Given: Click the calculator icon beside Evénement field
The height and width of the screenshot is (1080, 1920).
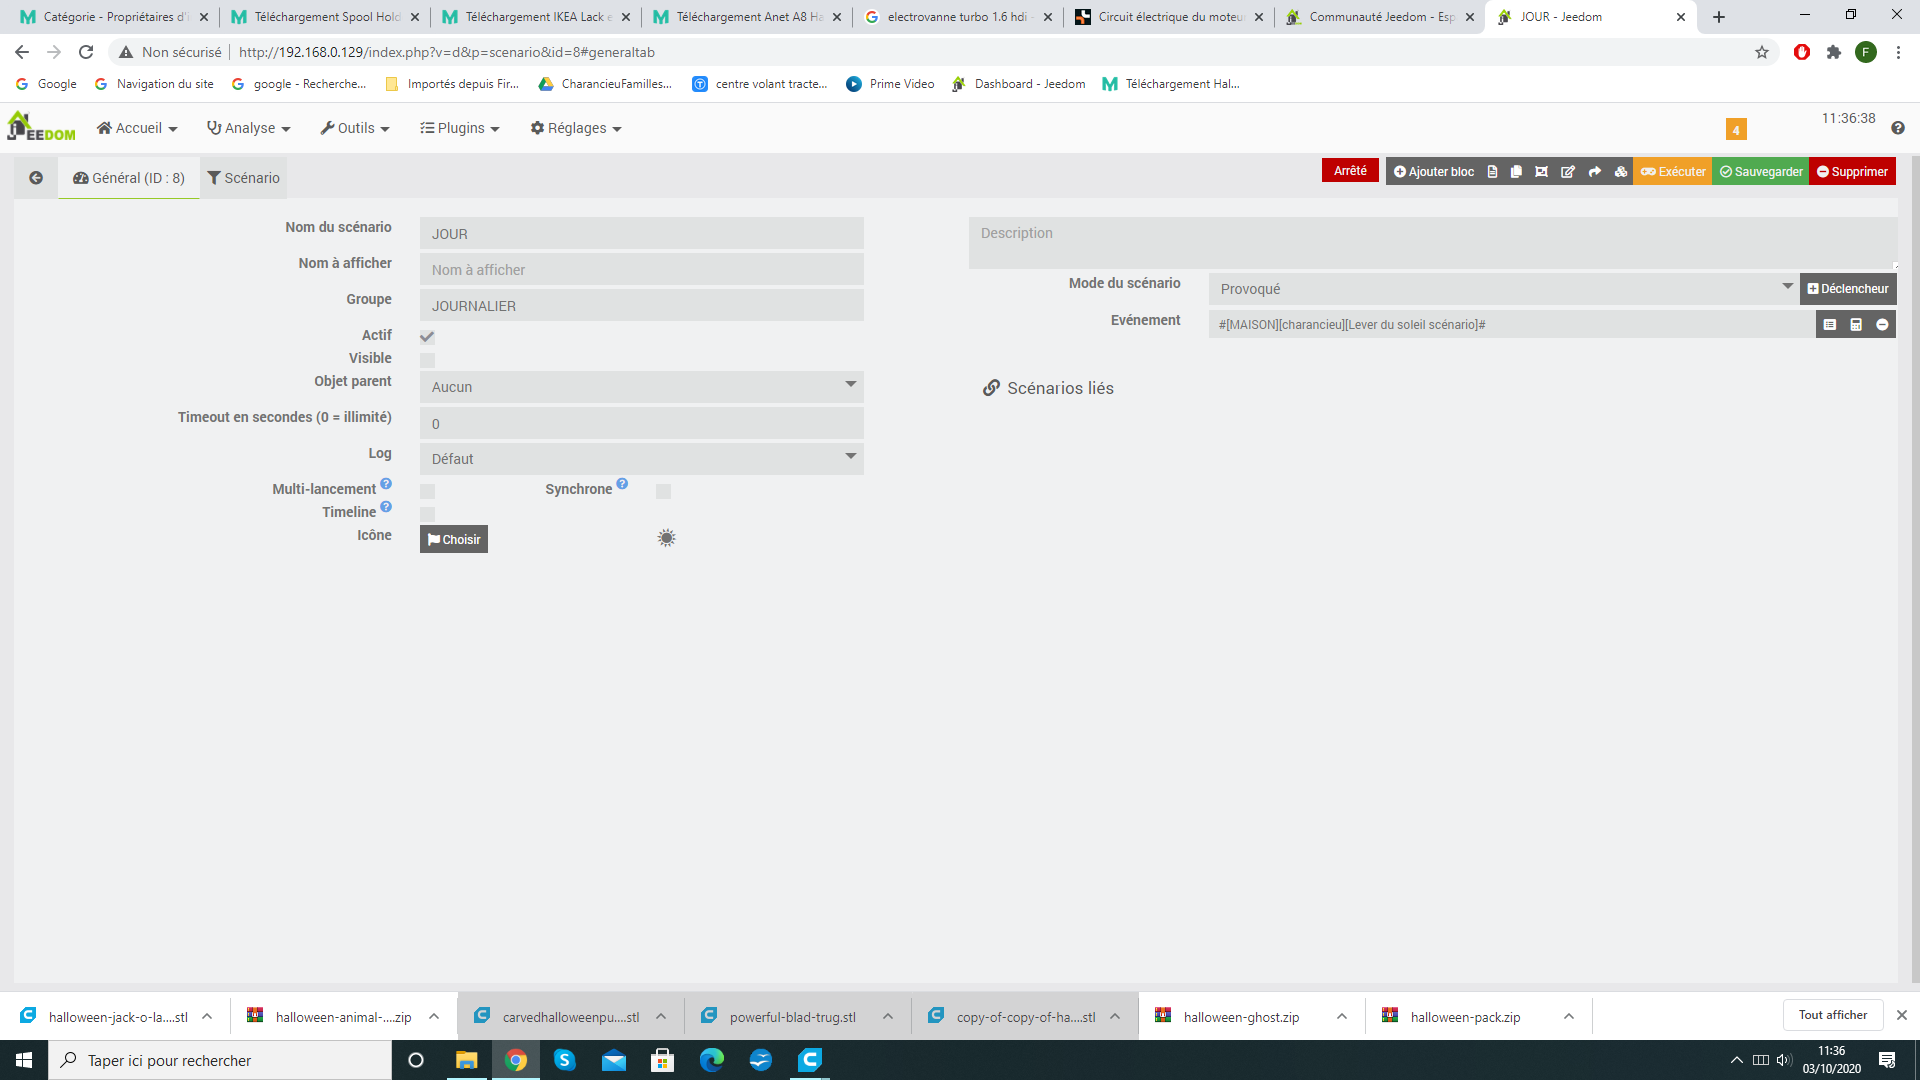Looking at the screenshot, I should (x=1856, y=325).
